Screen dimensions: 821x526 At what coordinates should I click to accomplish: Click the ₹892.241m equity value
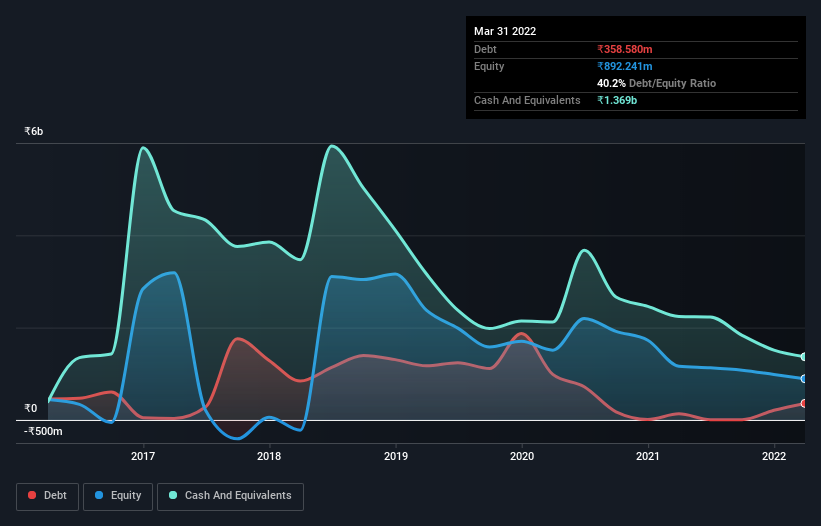tap(625, 66)
